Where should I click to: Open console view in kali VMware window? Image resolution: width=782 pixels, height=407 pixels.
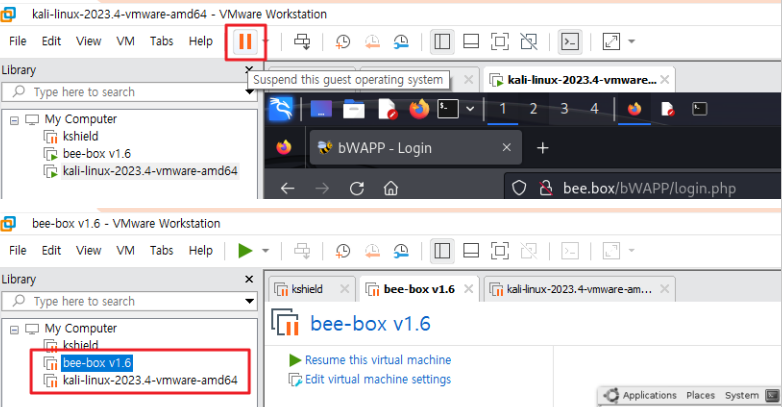pyautogui.click(x=570, y=41)
